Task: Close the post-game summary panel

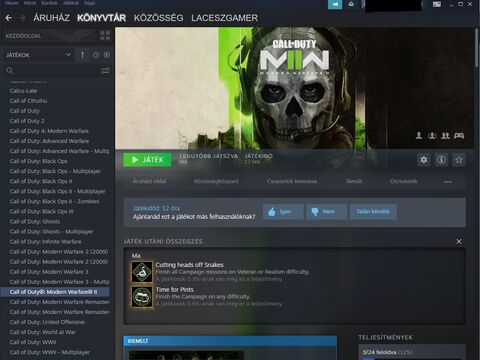Action: [459, 241]
